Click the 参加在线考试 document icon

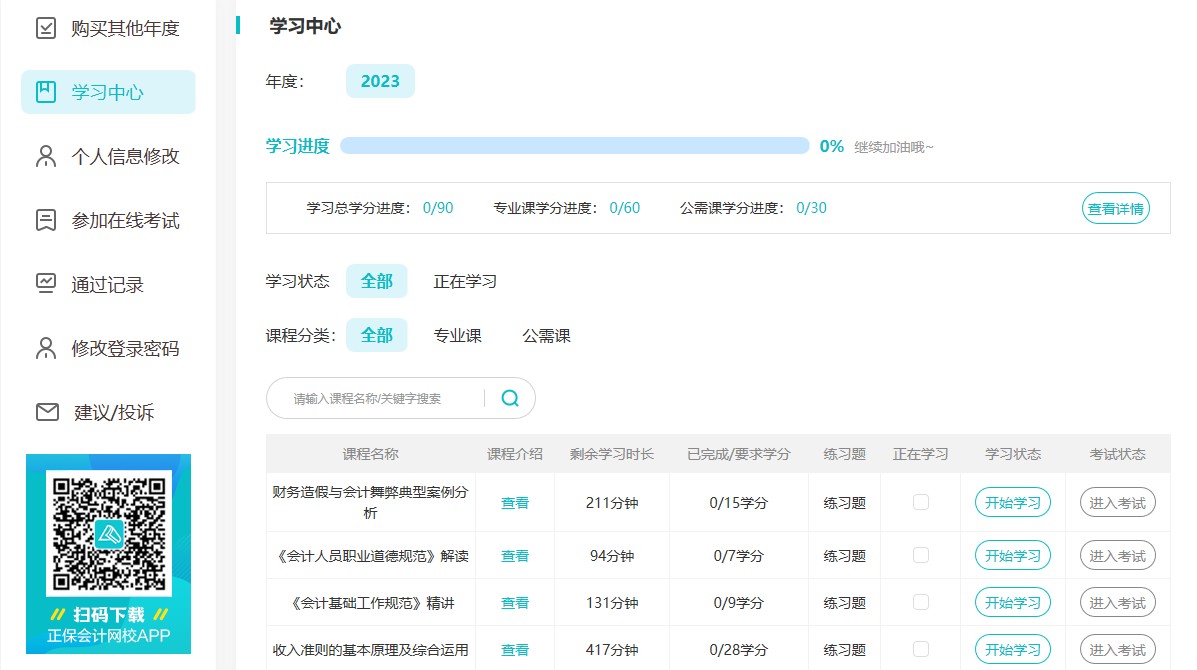click(44, 220)
